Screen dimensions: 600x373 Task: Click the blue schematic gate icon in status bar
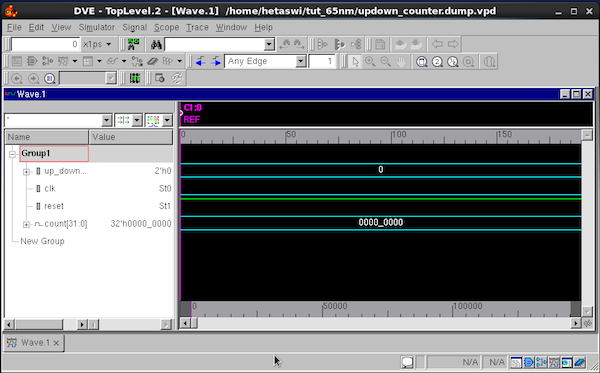[528, 362]
